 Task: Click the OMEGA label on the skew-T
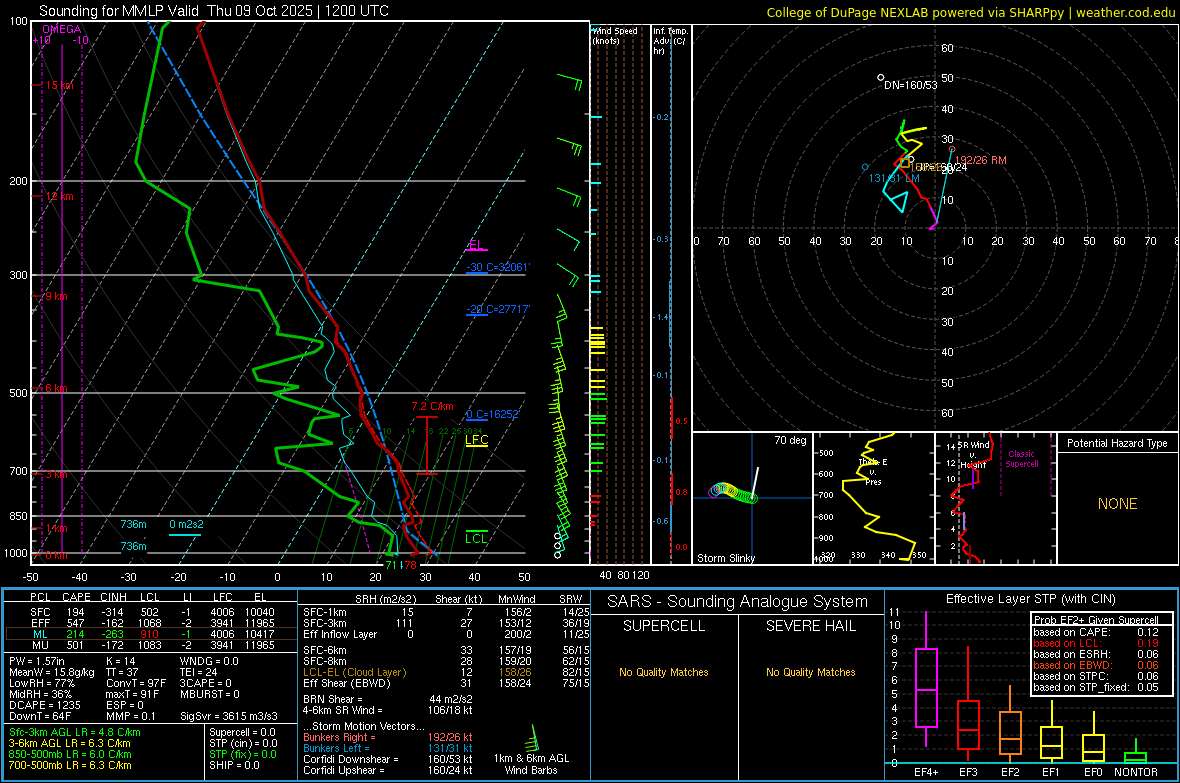(62, 29)
